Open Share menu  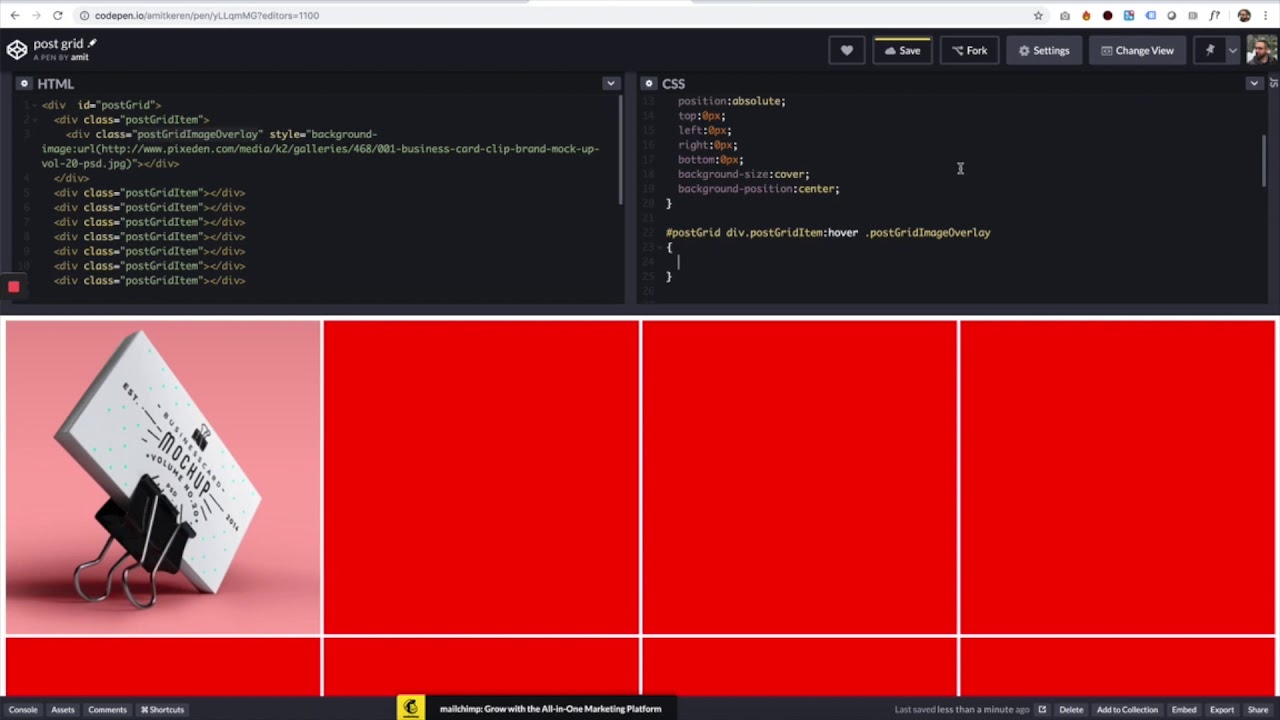[x=1258, y=709]
